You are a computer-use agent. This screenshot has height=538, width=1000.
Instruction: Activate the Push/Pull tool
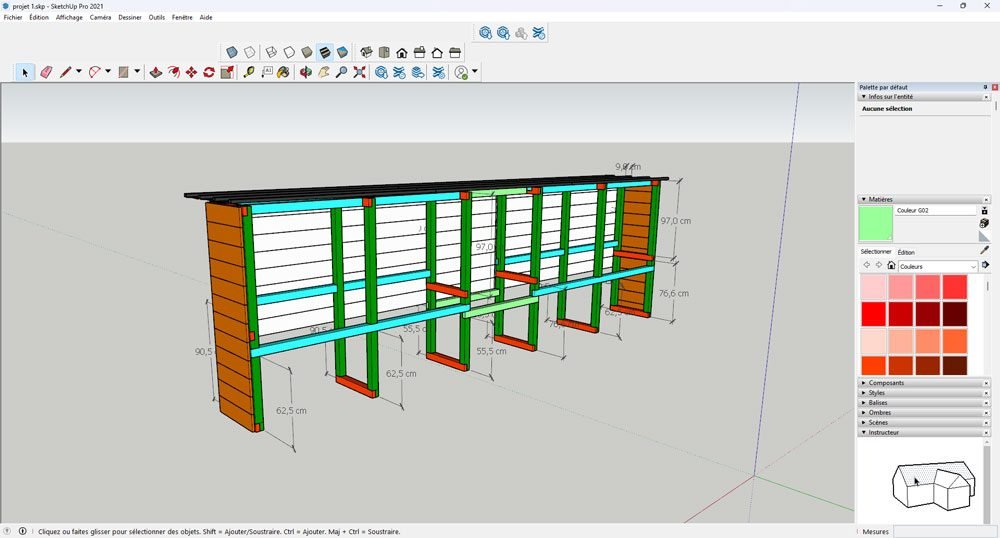point(155,72)
